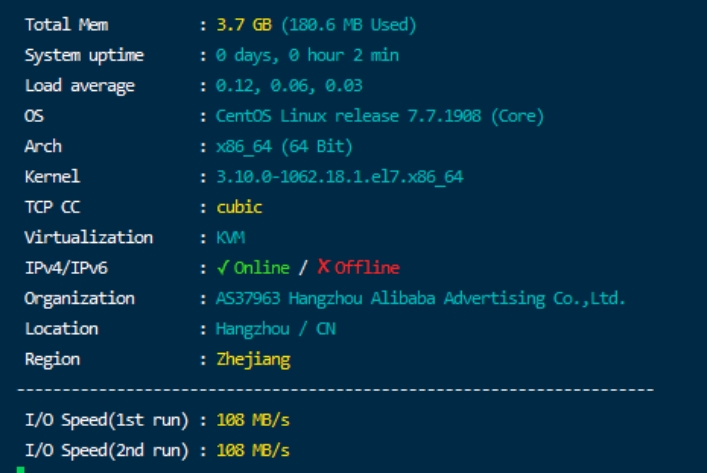Click the yellow cubic TCP CC value
The width and height of the screenshot is (707, 473).
pyautogui.click(x=239, y=207)
